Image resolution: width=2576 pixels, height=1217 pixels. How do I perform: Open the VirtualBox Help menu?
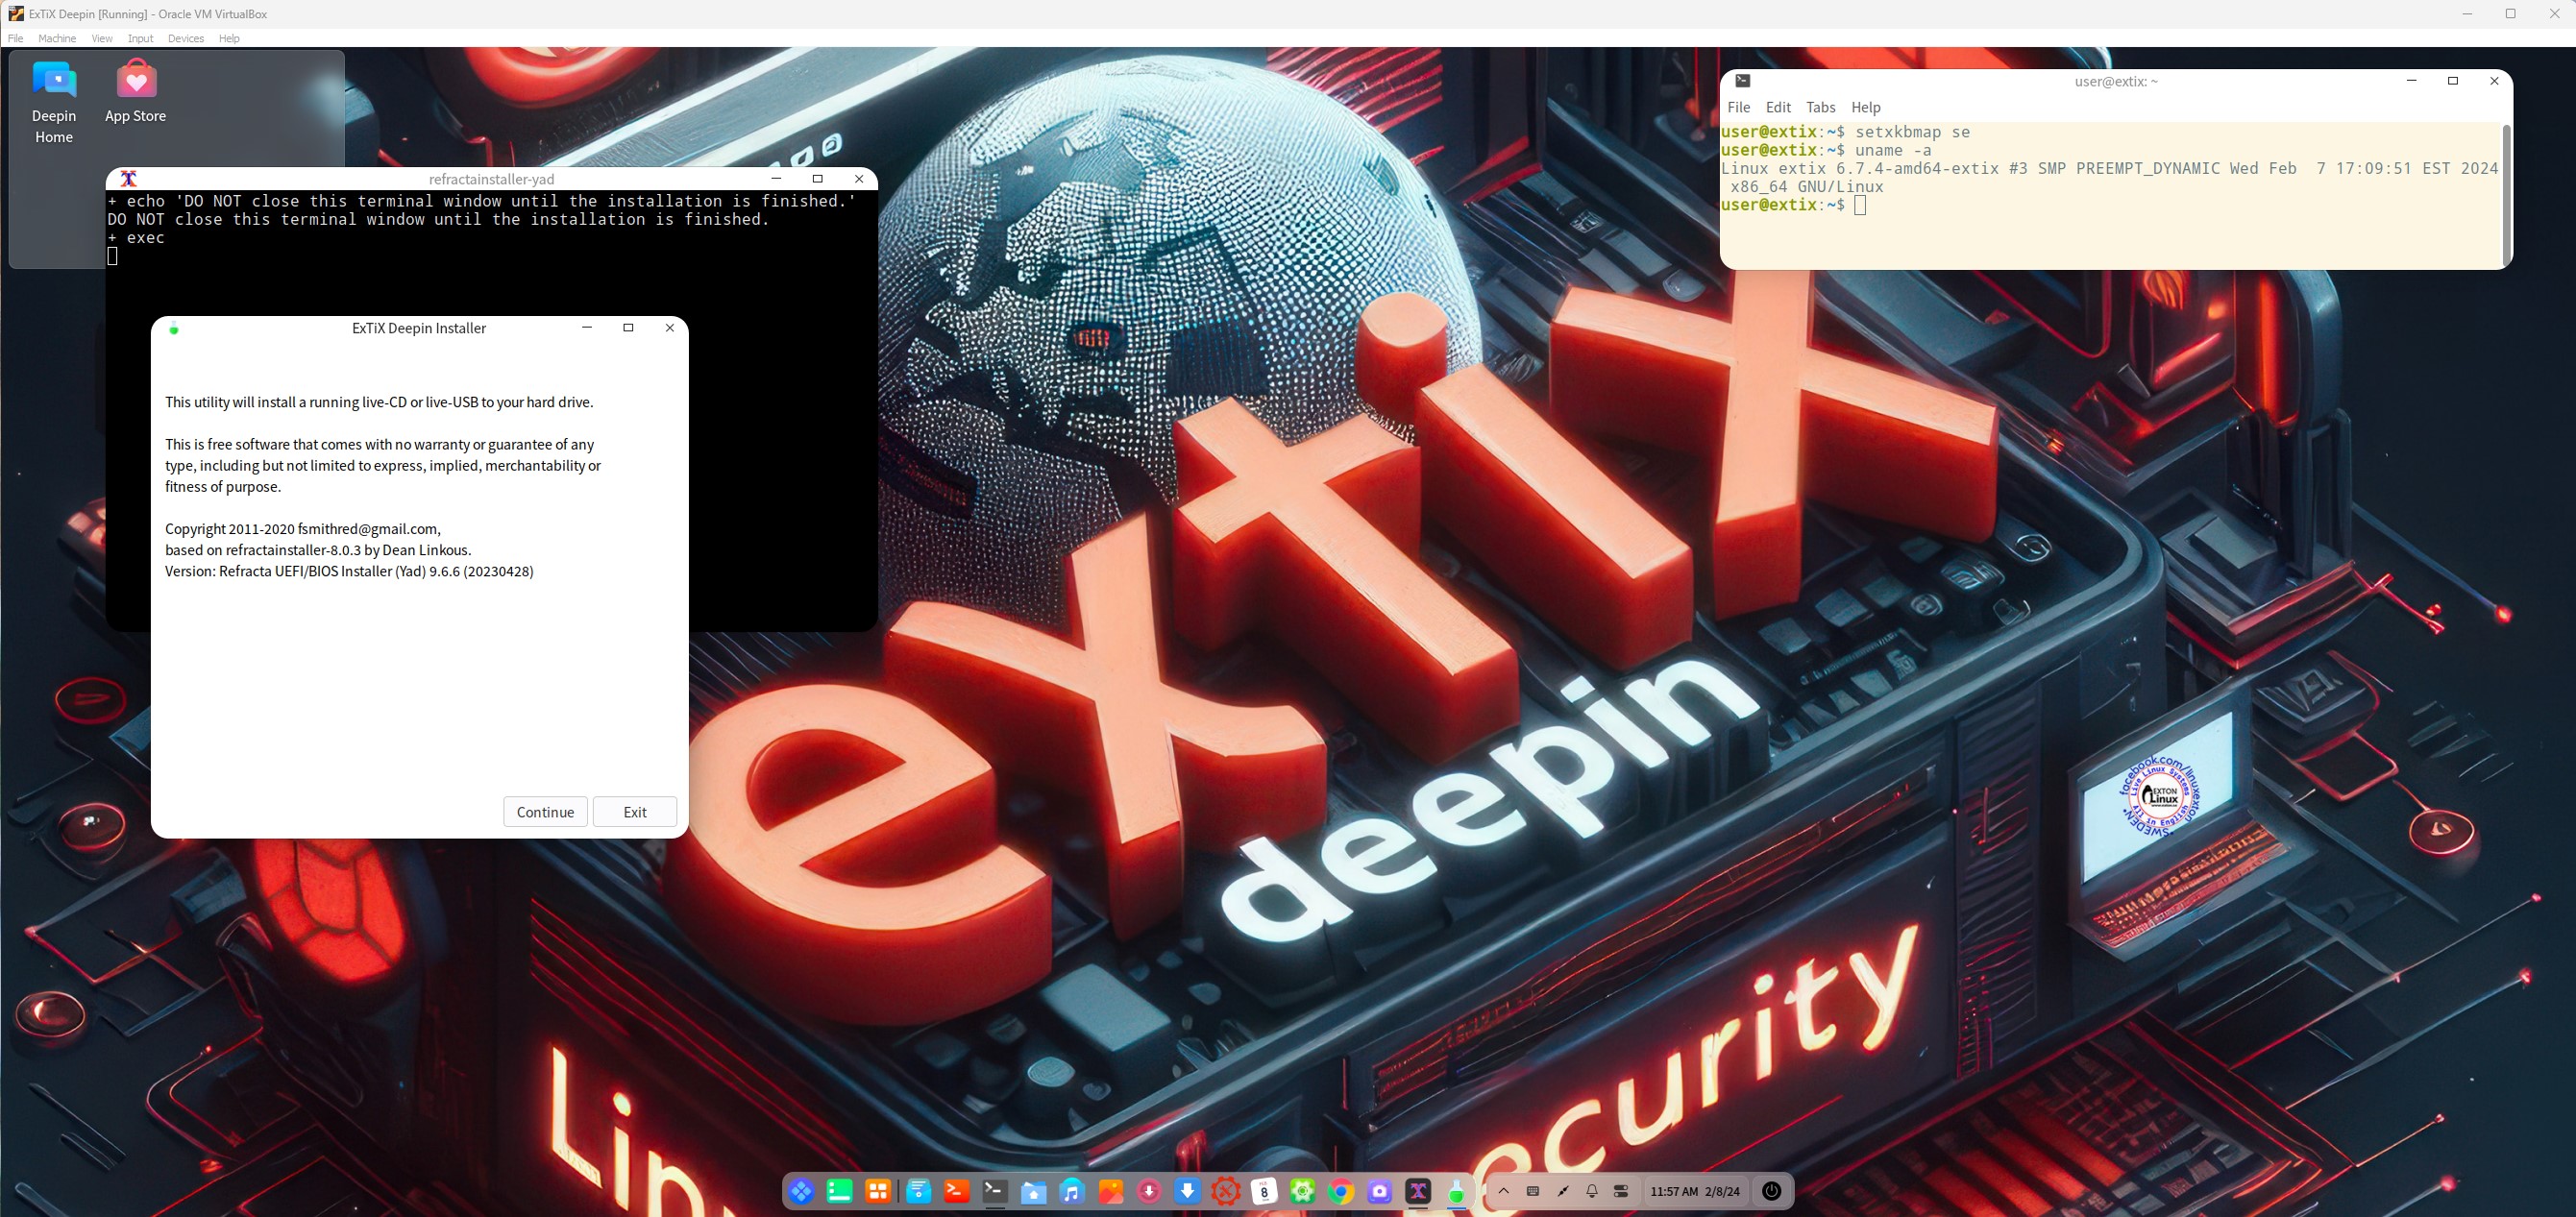(x=229, y=38)
